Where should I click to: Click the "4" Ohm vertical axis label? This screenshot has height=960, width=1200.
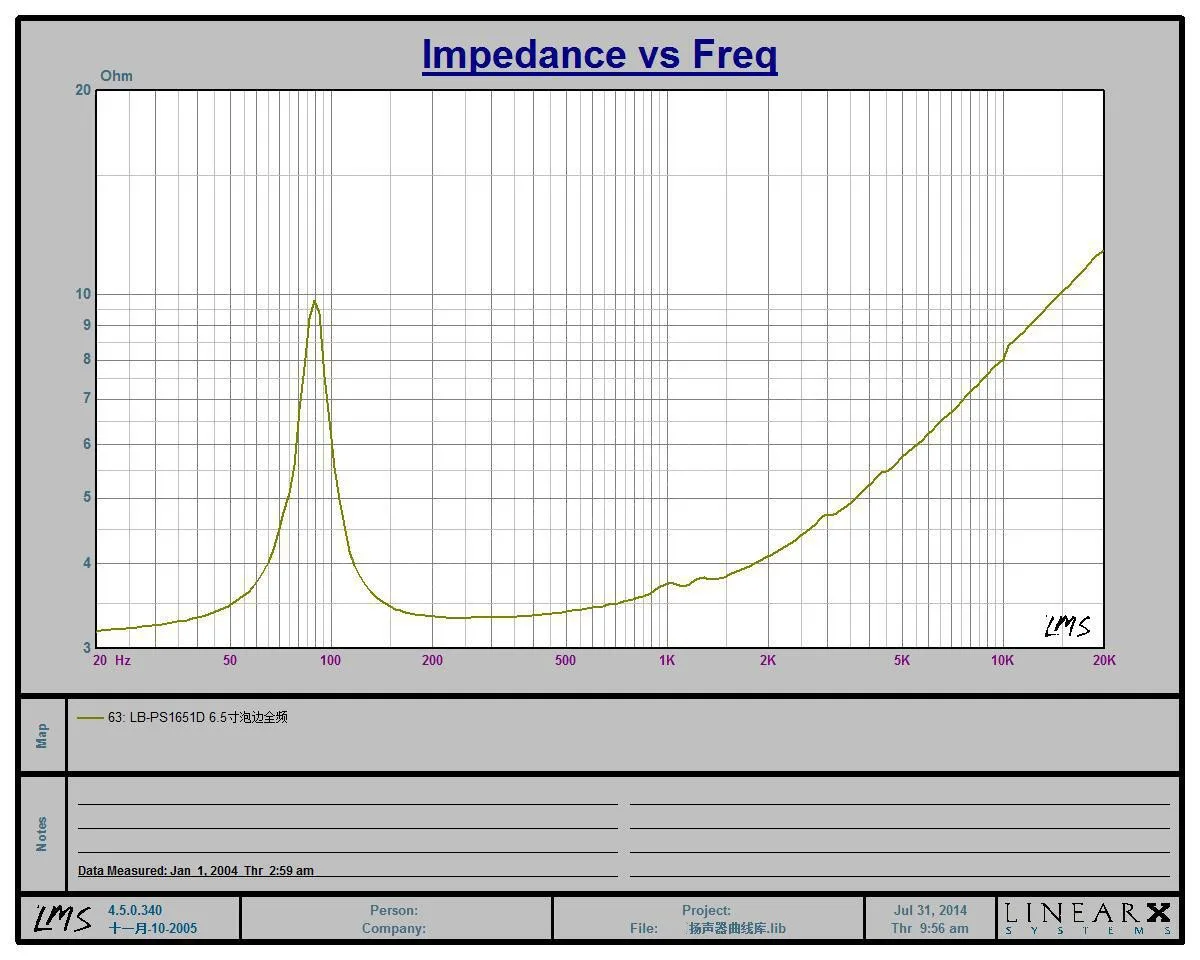click(x=87, y=563)
